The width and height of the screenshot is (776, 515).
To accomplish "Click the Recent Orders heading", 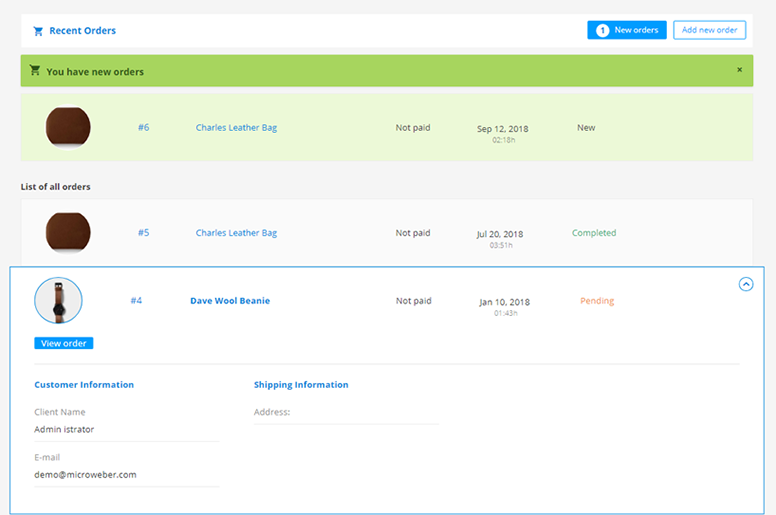I will click(83, 31).
